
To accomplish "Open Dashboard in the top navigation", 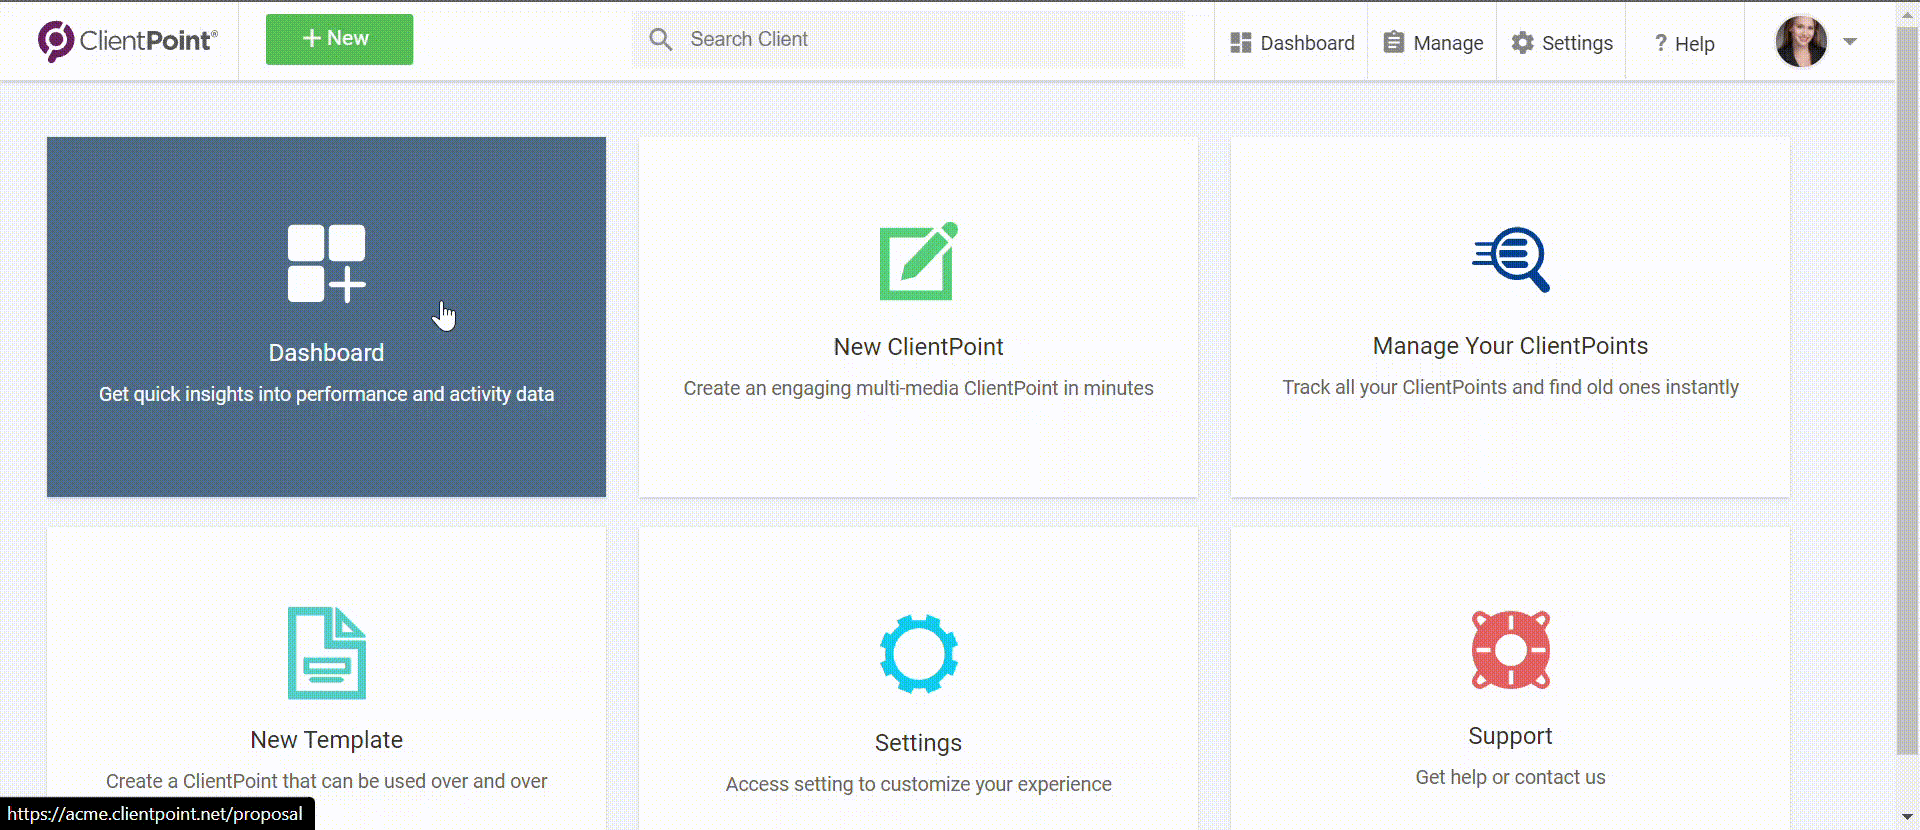I will click(x=1292, y=43).
